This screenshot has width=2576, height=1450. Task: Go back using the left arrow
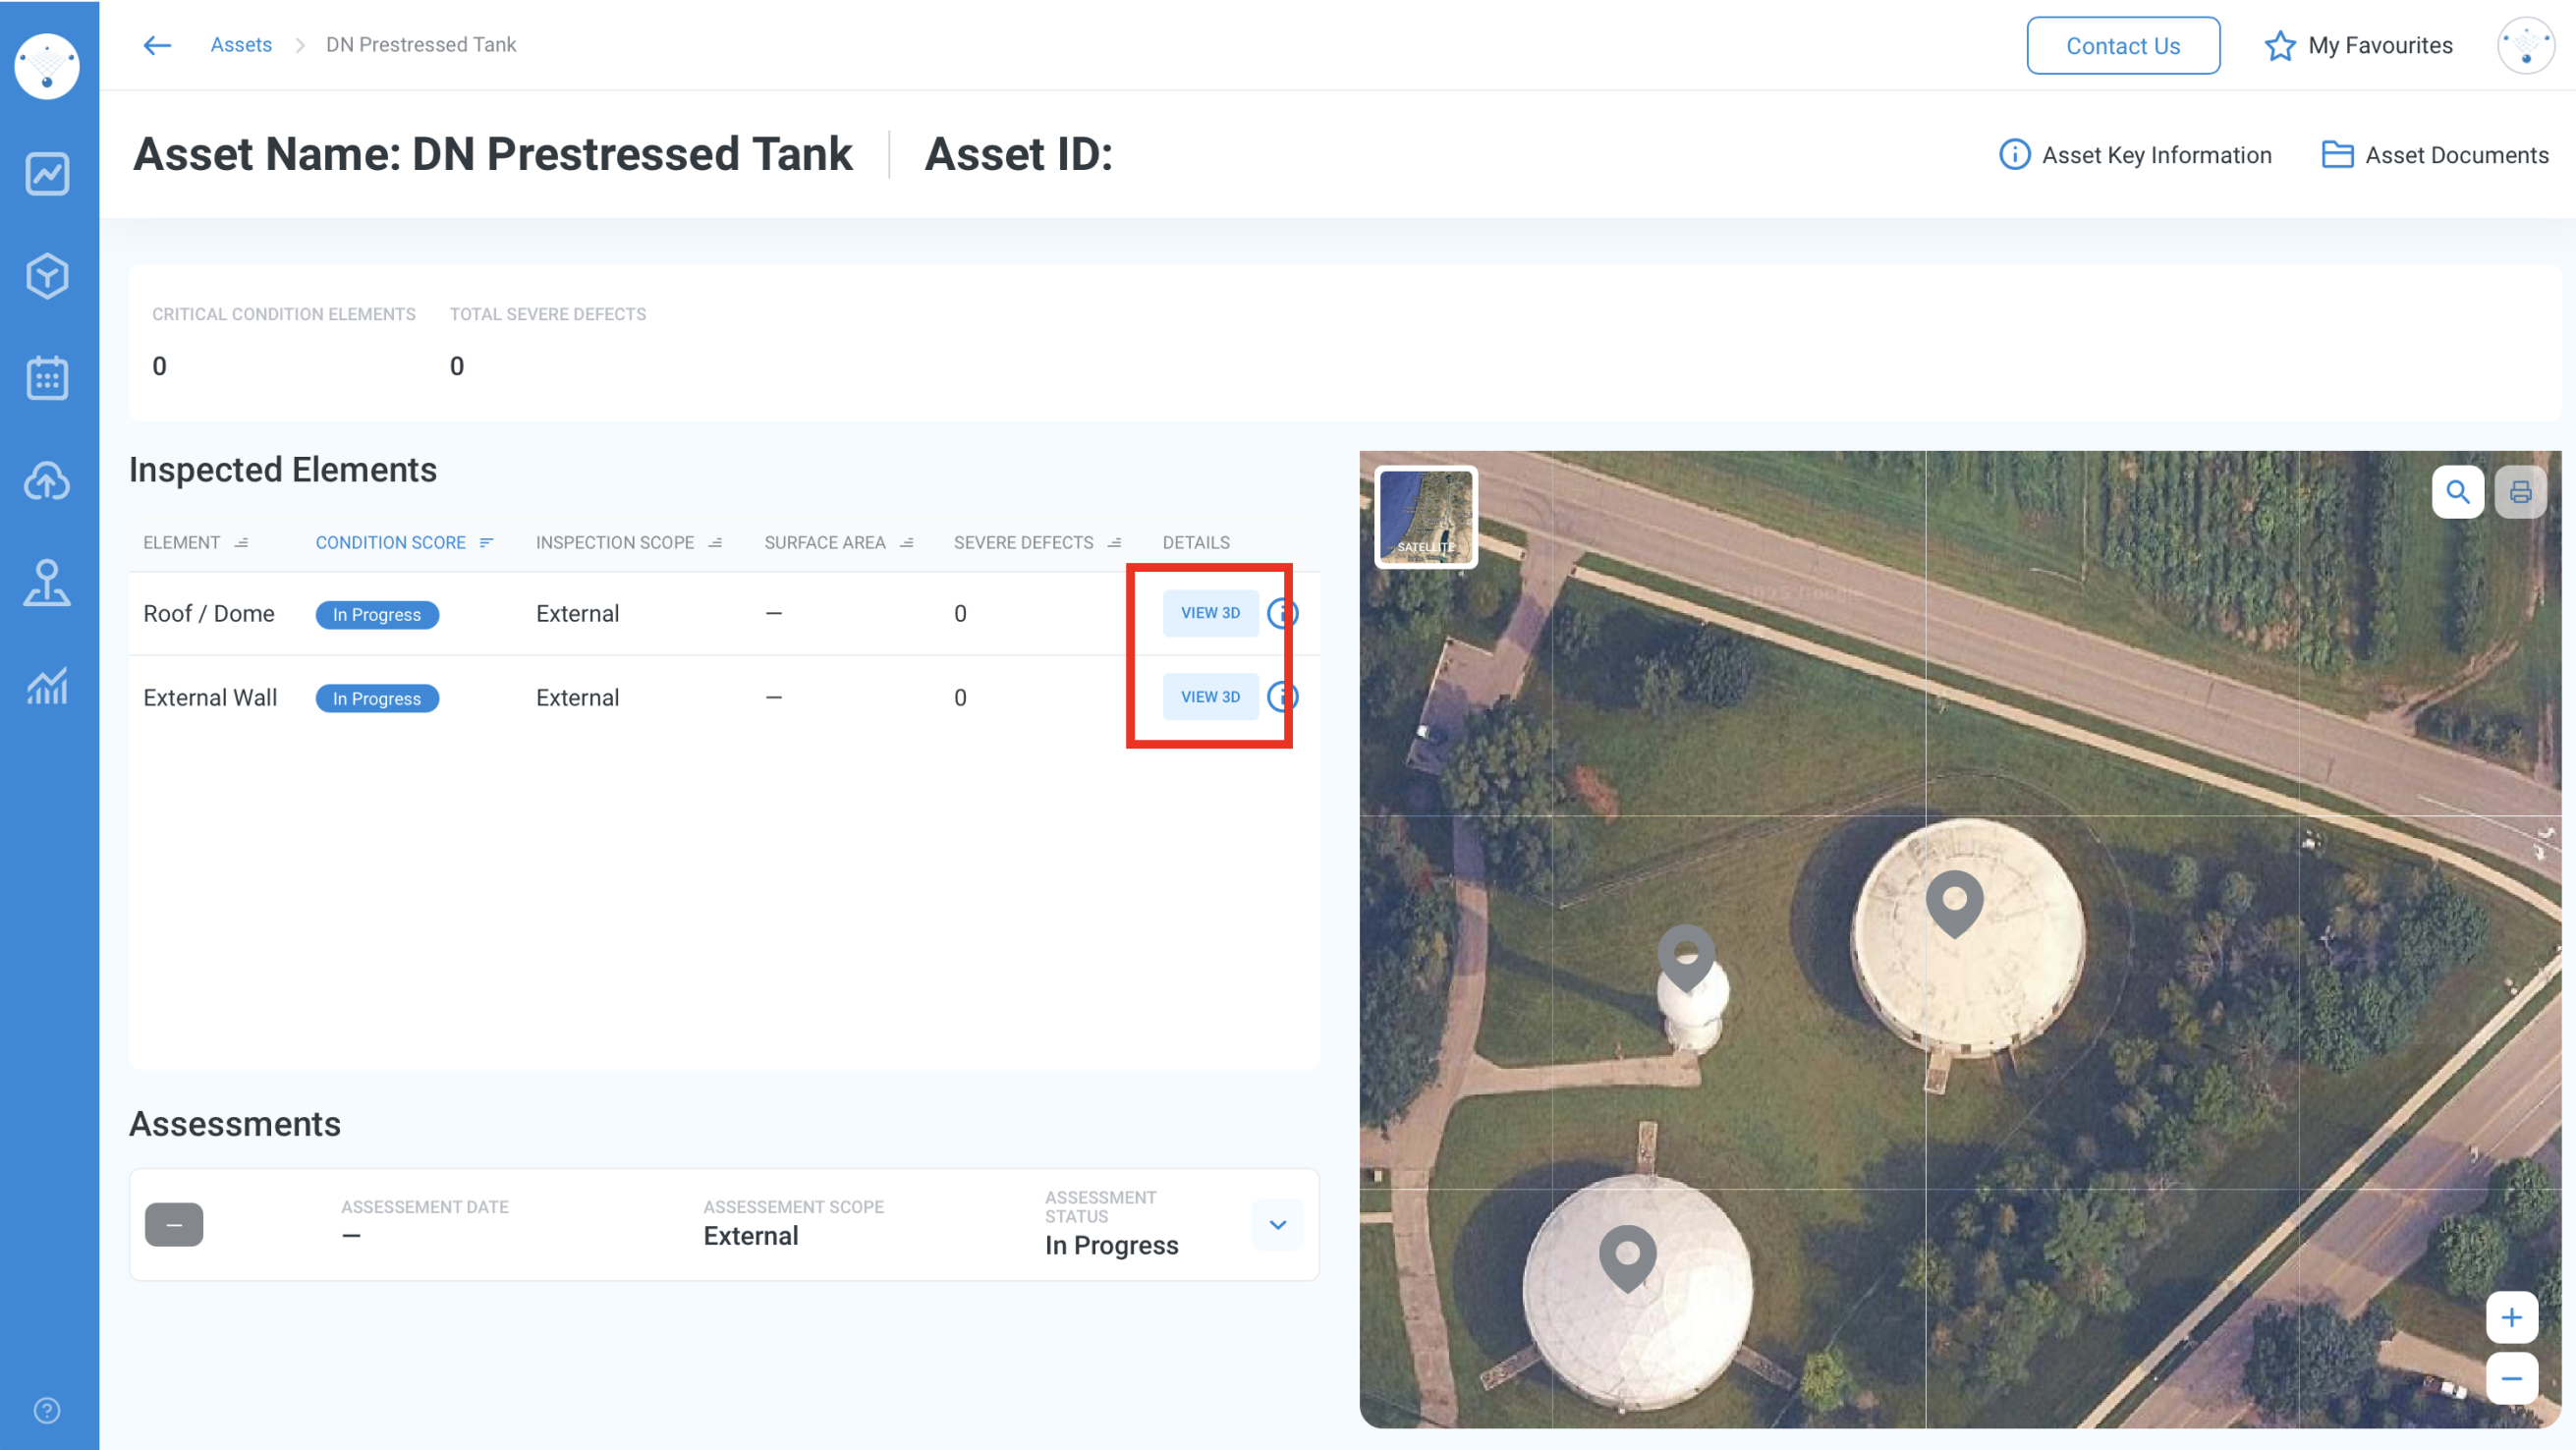click(157, 45)
